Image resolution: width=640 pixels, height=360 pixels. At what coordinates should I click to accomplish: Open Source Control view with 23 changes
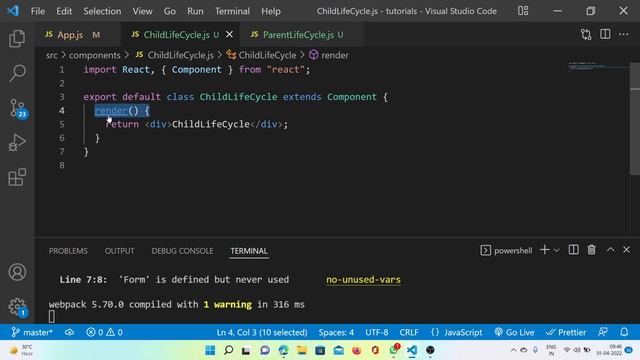coord(18,109)
